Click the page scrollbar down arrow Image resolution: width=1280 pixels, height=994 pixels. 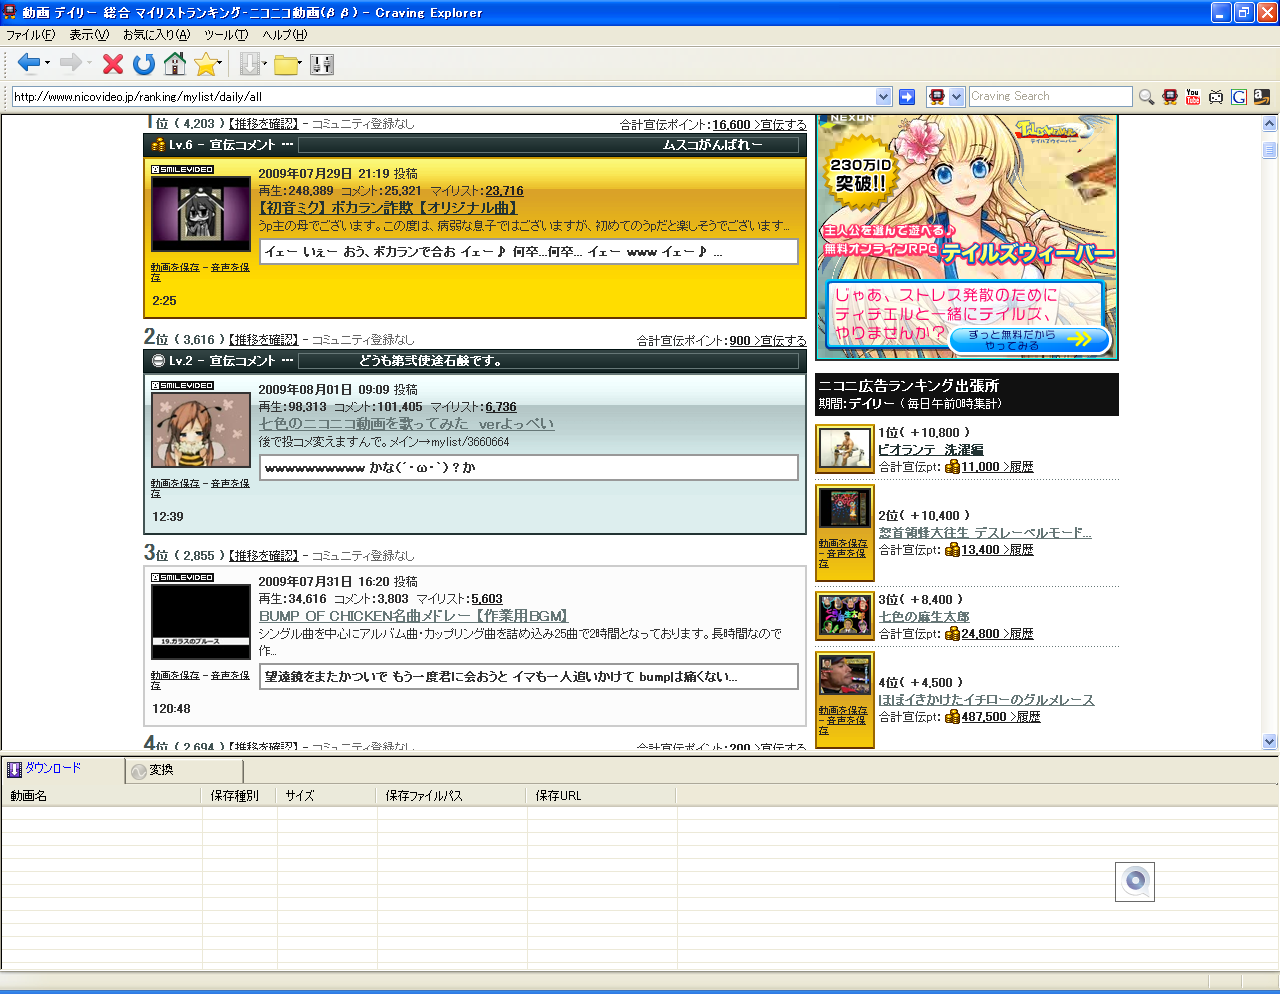point(1270,741)
